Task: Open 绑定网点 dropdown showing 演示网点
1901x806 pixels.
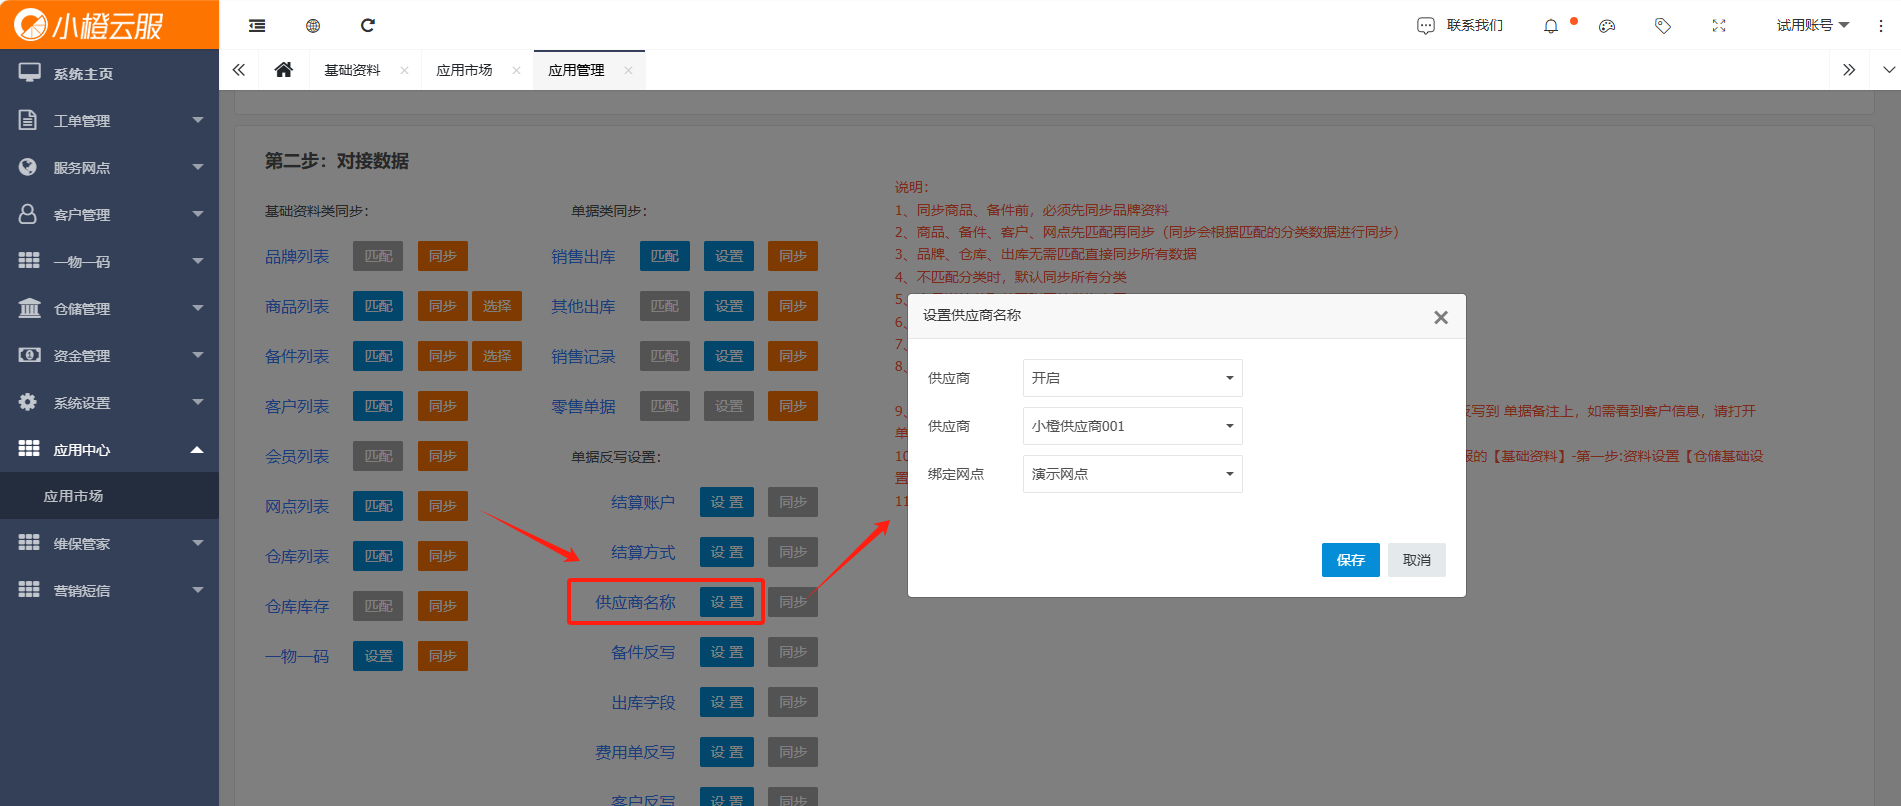Action: coord(1133,474)
